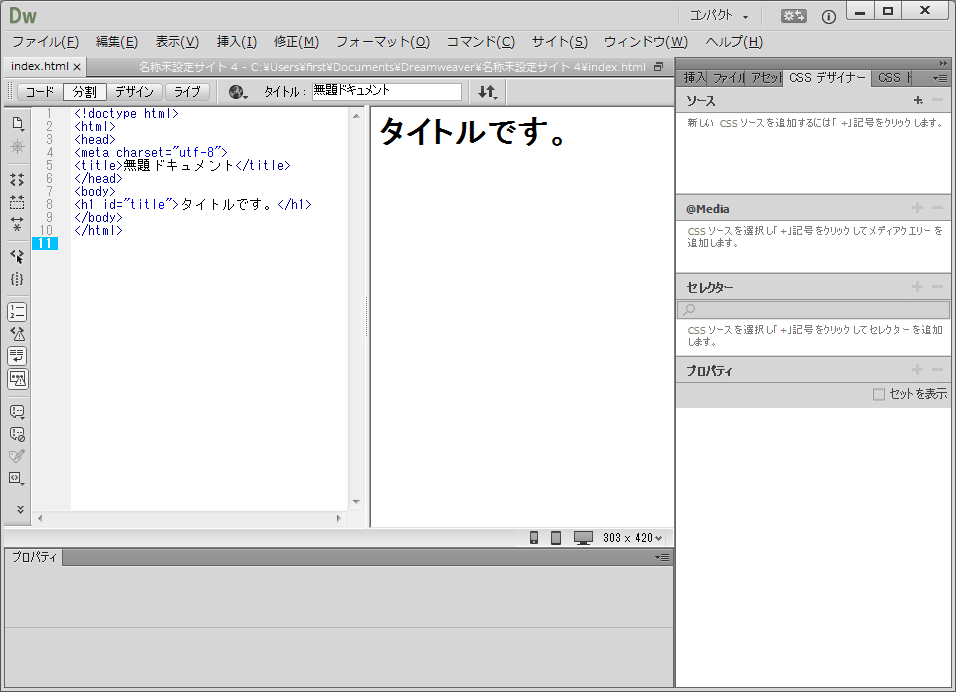Click the Balance Braces icon
The width and height of the screenshot is (956, 692).
pyautogui.click(x=17, y=279)
